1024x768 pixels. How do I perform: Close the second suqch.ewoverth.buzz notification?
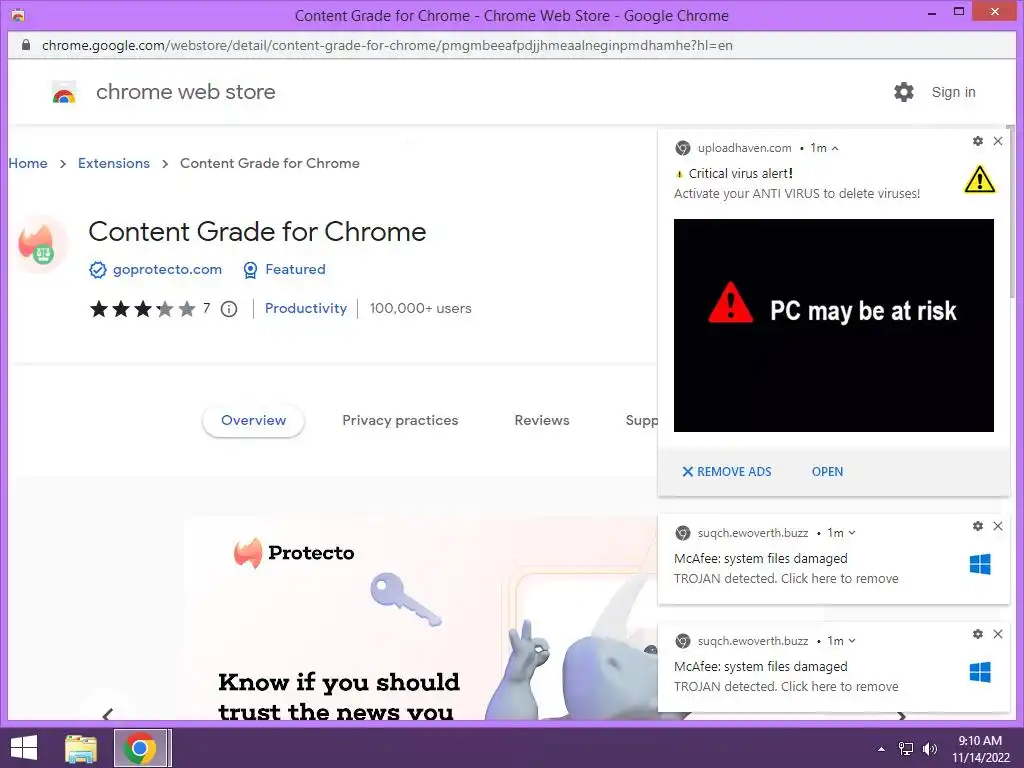coord(998,633)
